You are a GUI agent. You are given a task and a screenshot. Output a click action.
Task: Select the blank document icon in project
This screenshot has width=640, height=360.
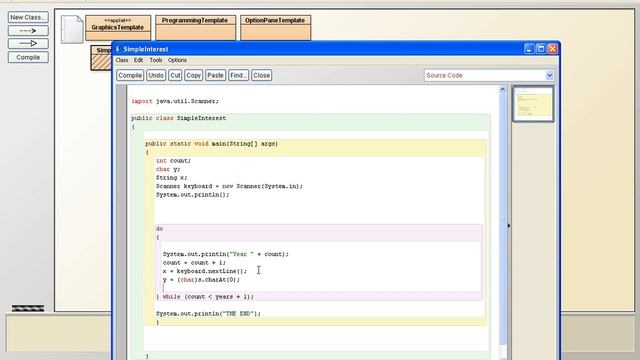click(x=72, y=29)
